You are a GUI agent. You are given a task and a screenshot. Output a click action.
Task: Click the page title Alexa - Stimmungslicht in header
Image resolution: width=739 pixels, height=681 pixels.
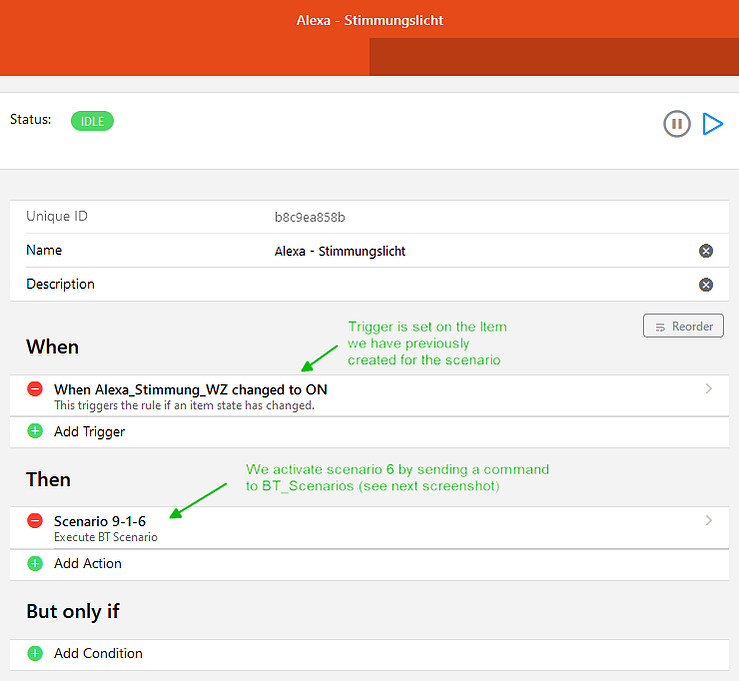370,20
